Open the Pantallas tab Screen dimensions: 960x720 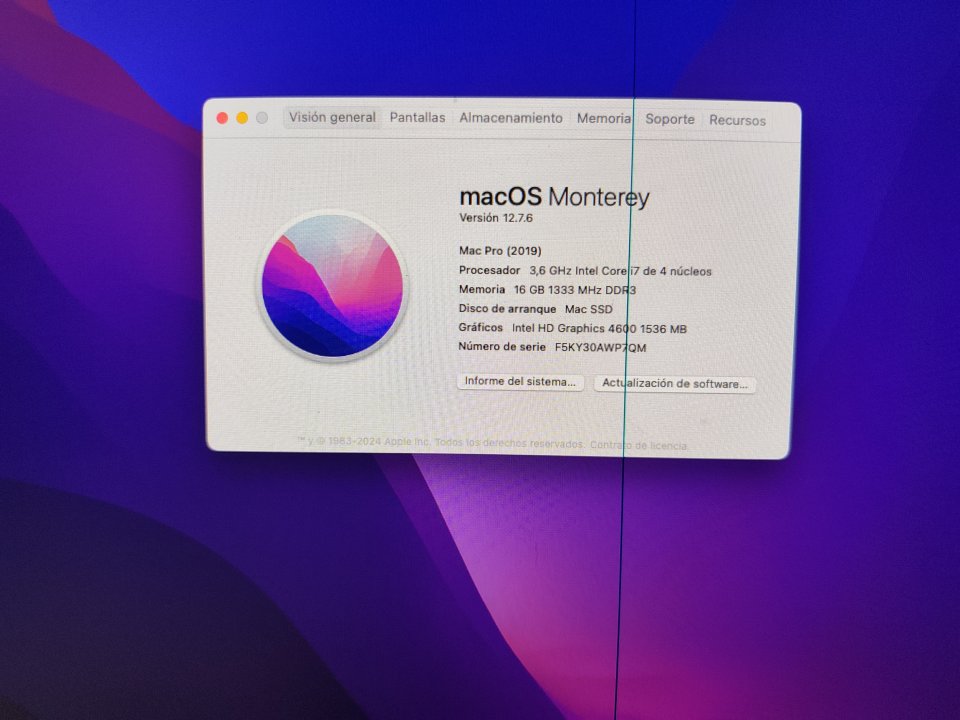click(x=418, y=118)
